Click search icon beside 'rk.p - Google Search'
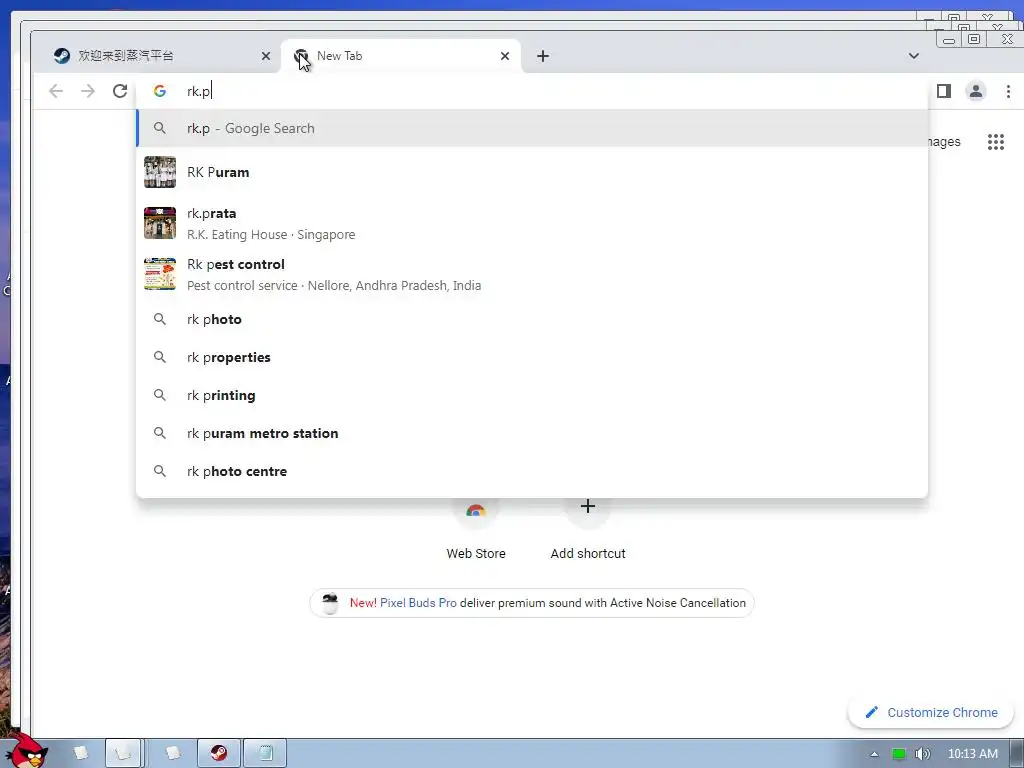 (160, 128)
